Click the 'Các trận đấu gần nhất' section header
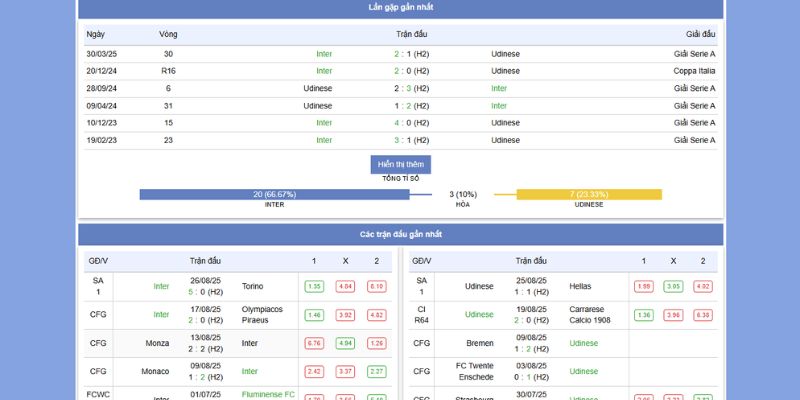This screenshot has width=800, height=400. point(401,235)
